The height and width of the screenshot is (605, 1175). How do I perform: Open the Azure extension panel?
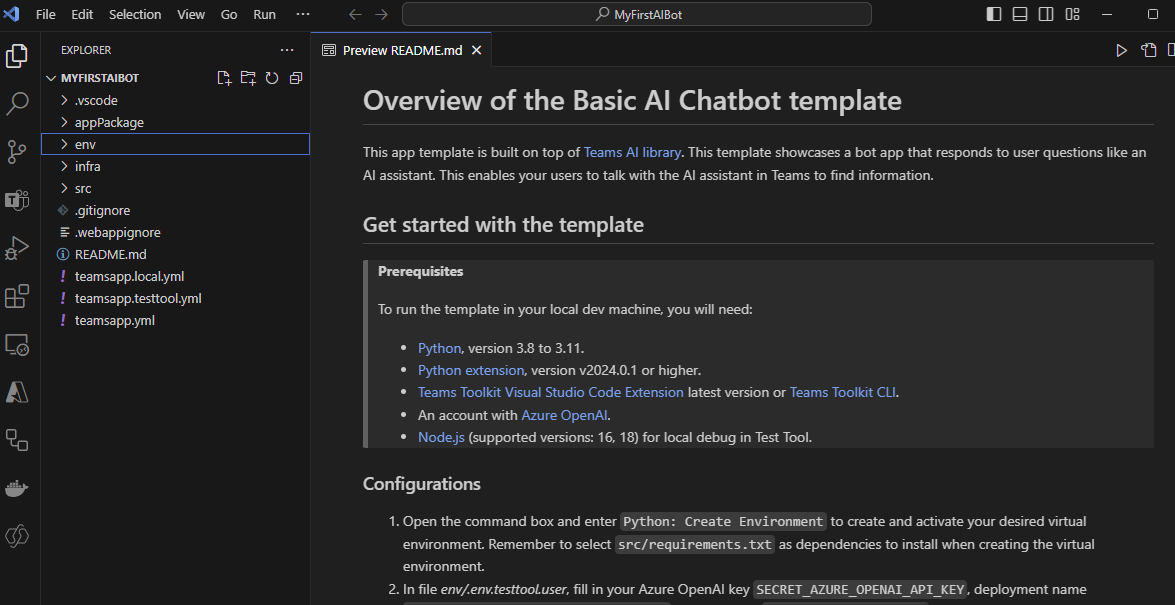(x=17, y=392)
